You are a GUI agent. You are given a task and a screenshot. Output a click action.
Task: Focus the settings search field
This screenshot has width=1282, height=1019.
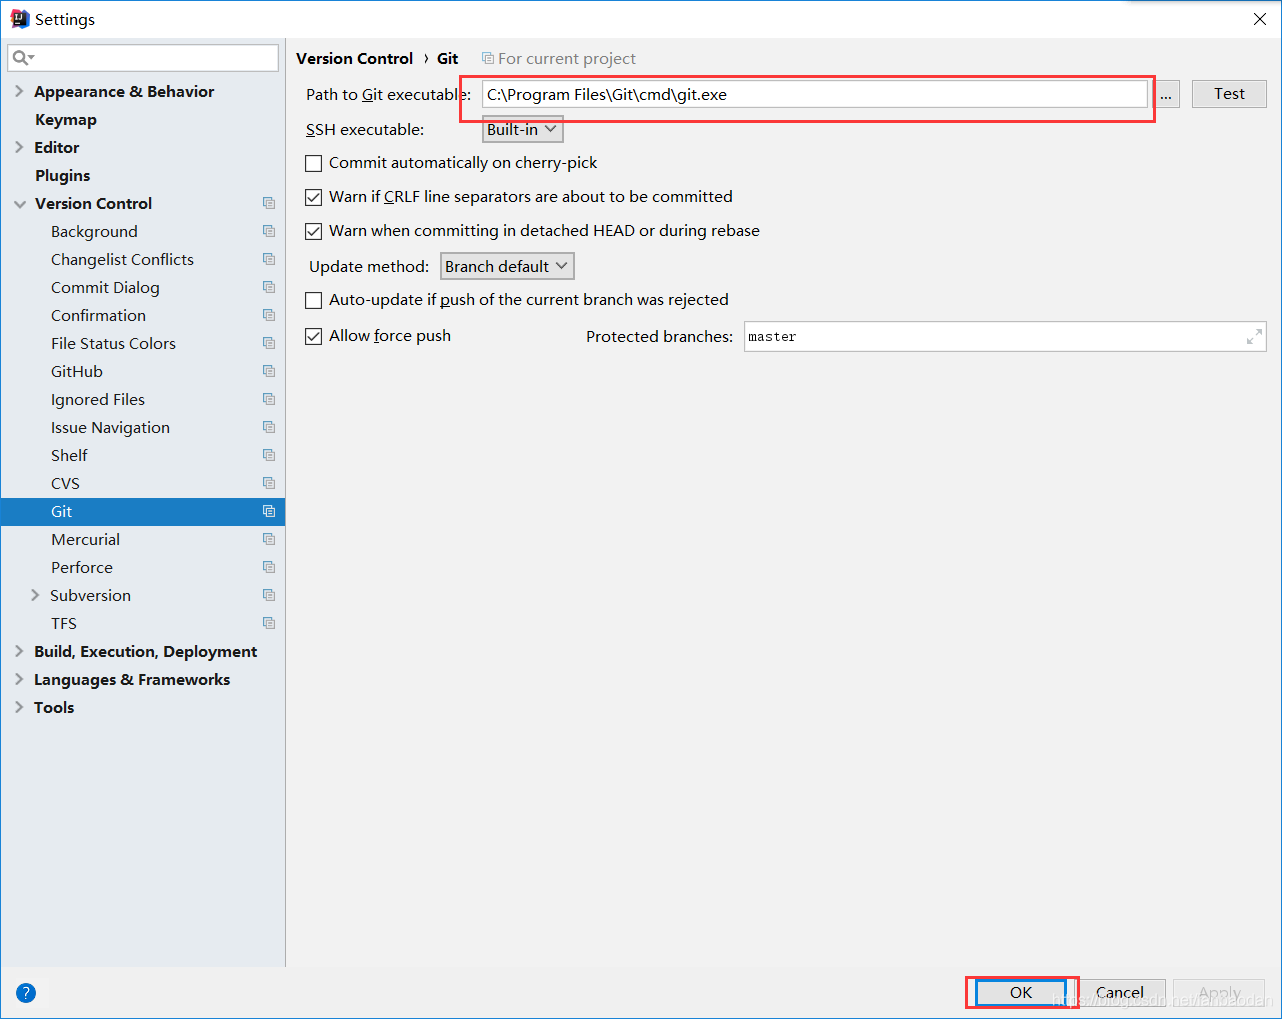coord(143,58)
